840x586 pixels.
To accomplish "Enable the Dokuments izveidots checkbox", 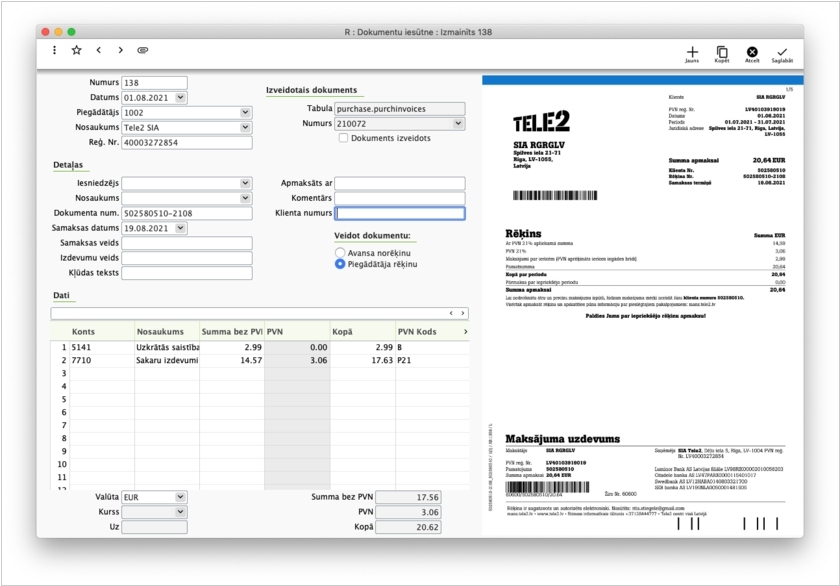I will click(x=343, y=138).
